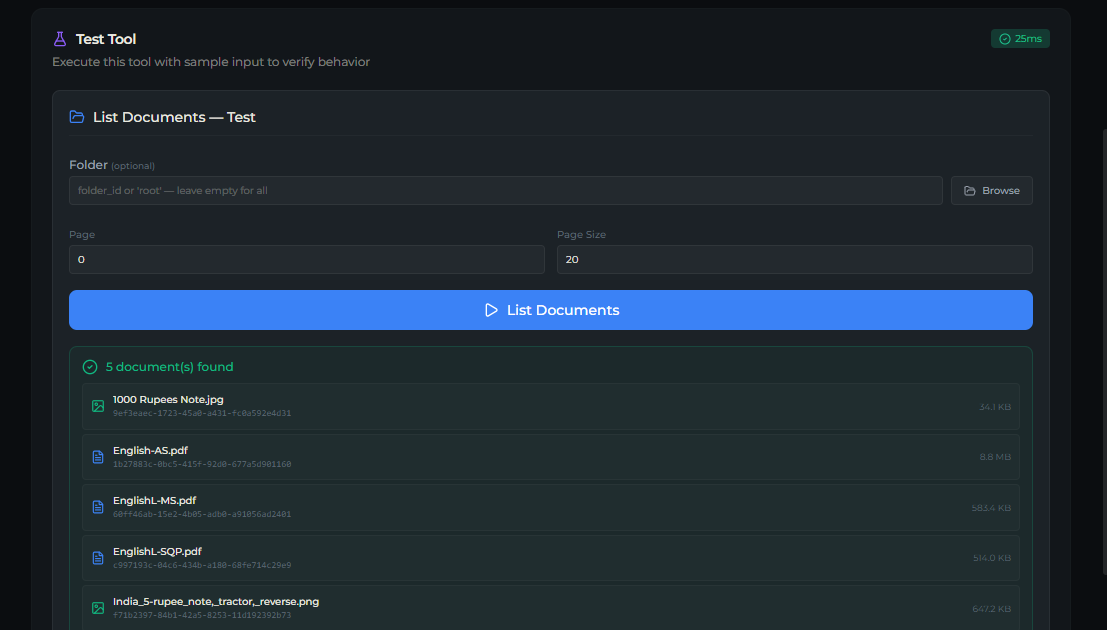Click the Browse folder button
This screenshot has width=1107, height=630.
click(x=991, y=191)
